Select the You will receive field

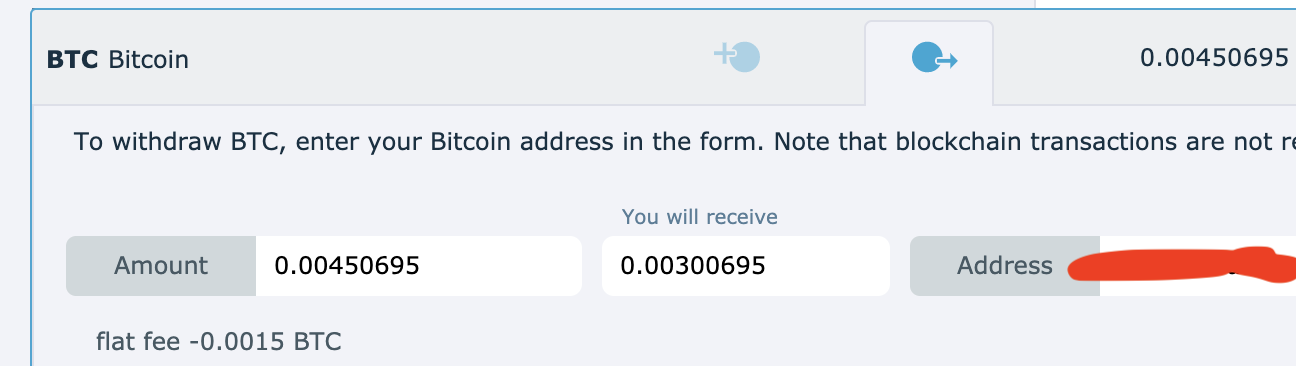(746, 266)
